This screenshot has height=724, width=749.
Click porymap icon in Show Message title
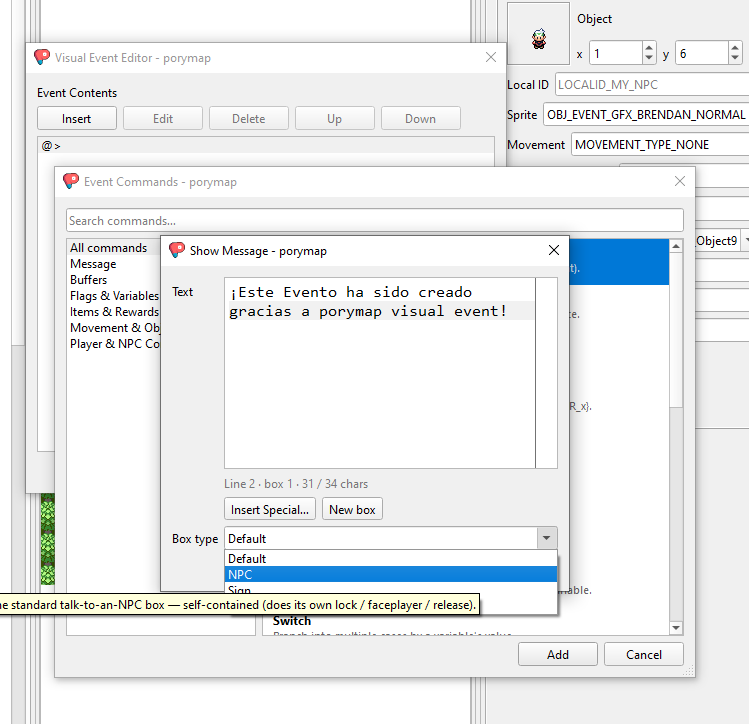click(177, 250)
